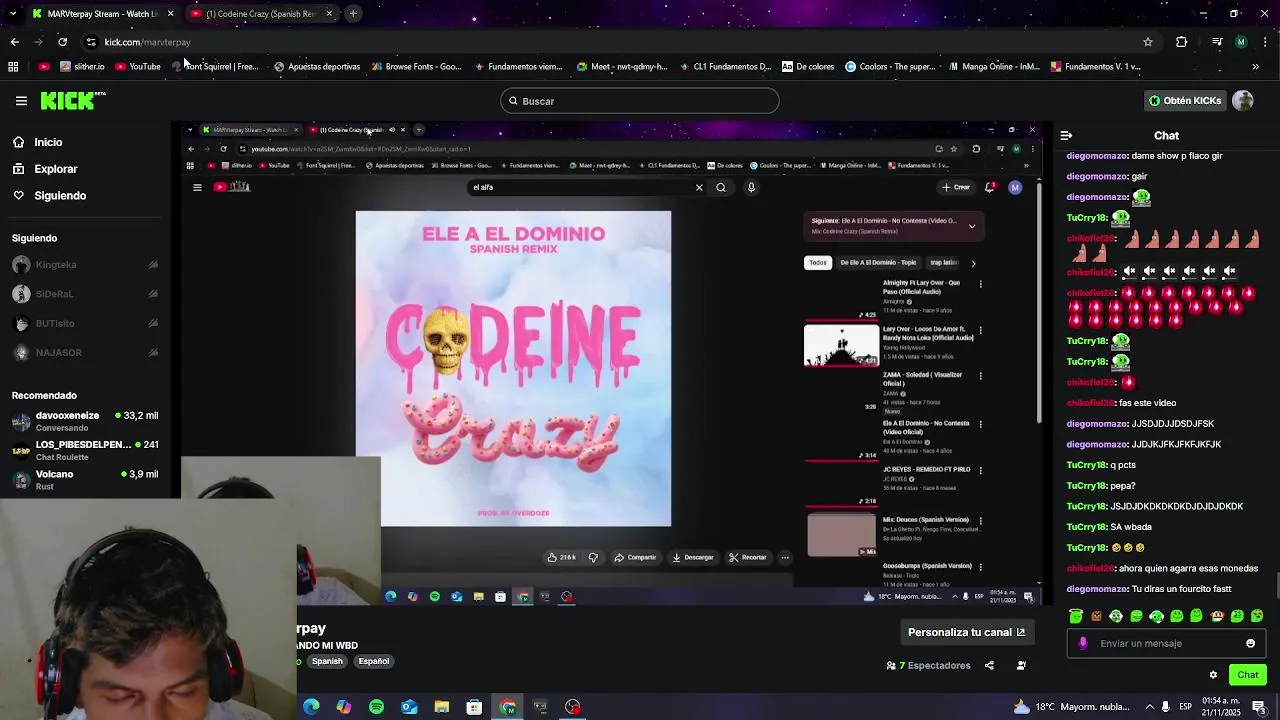This screenshot has width=1280, height=720.
Task: Click the purple microphone icon in chat box
Action: pos(1083,643)
